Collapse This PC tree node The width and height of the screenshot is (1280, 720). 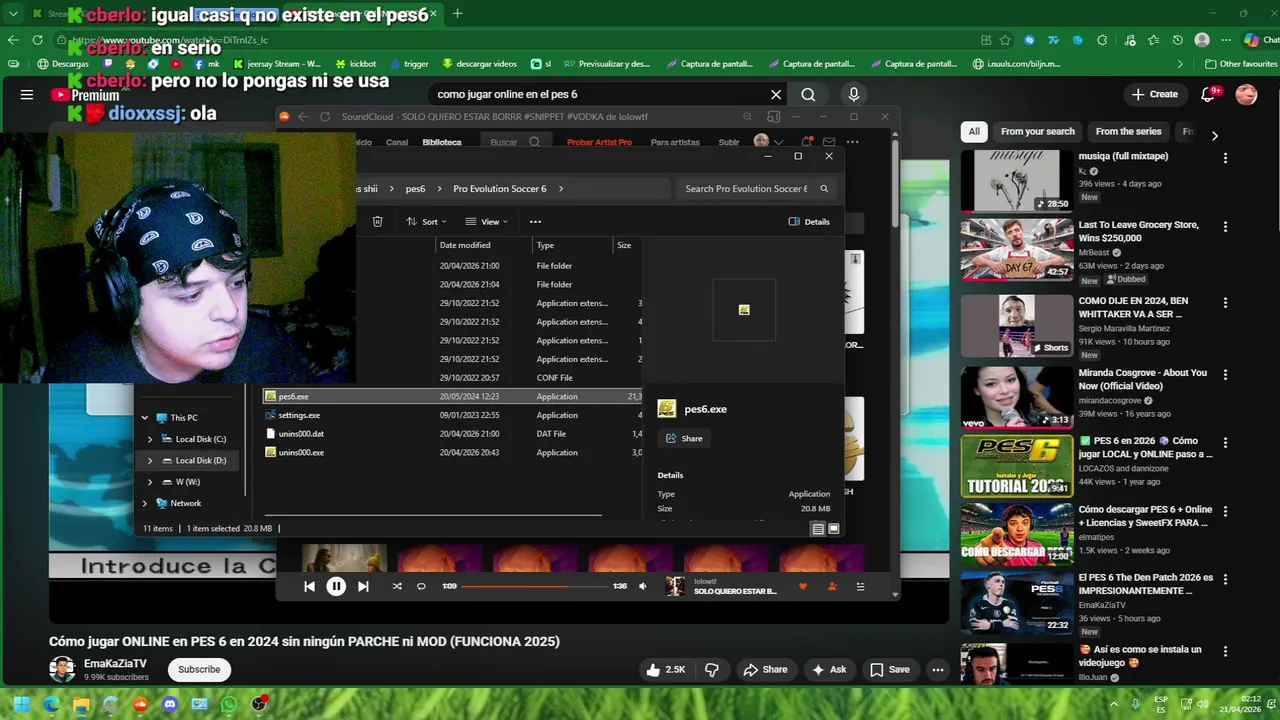pos(145,418)
